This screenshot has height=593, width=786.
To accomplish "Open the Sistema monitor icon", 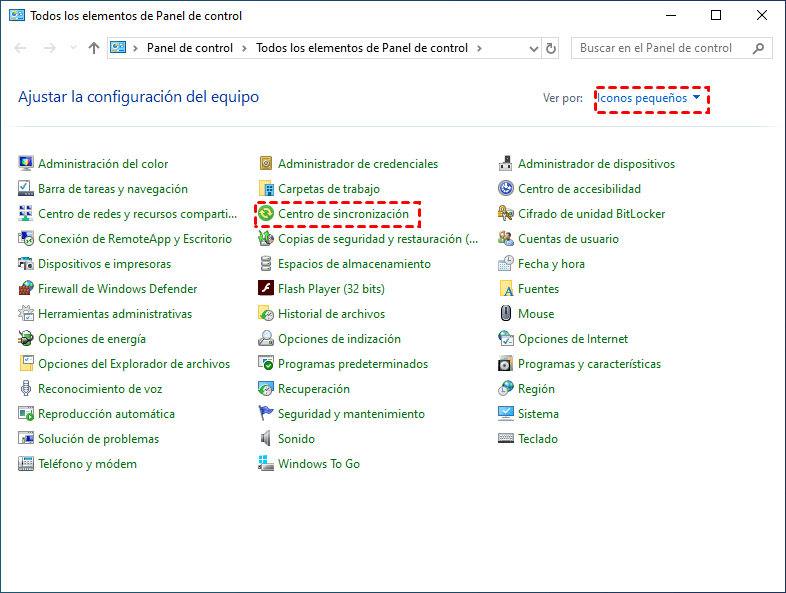I will (x=506, y=414).
